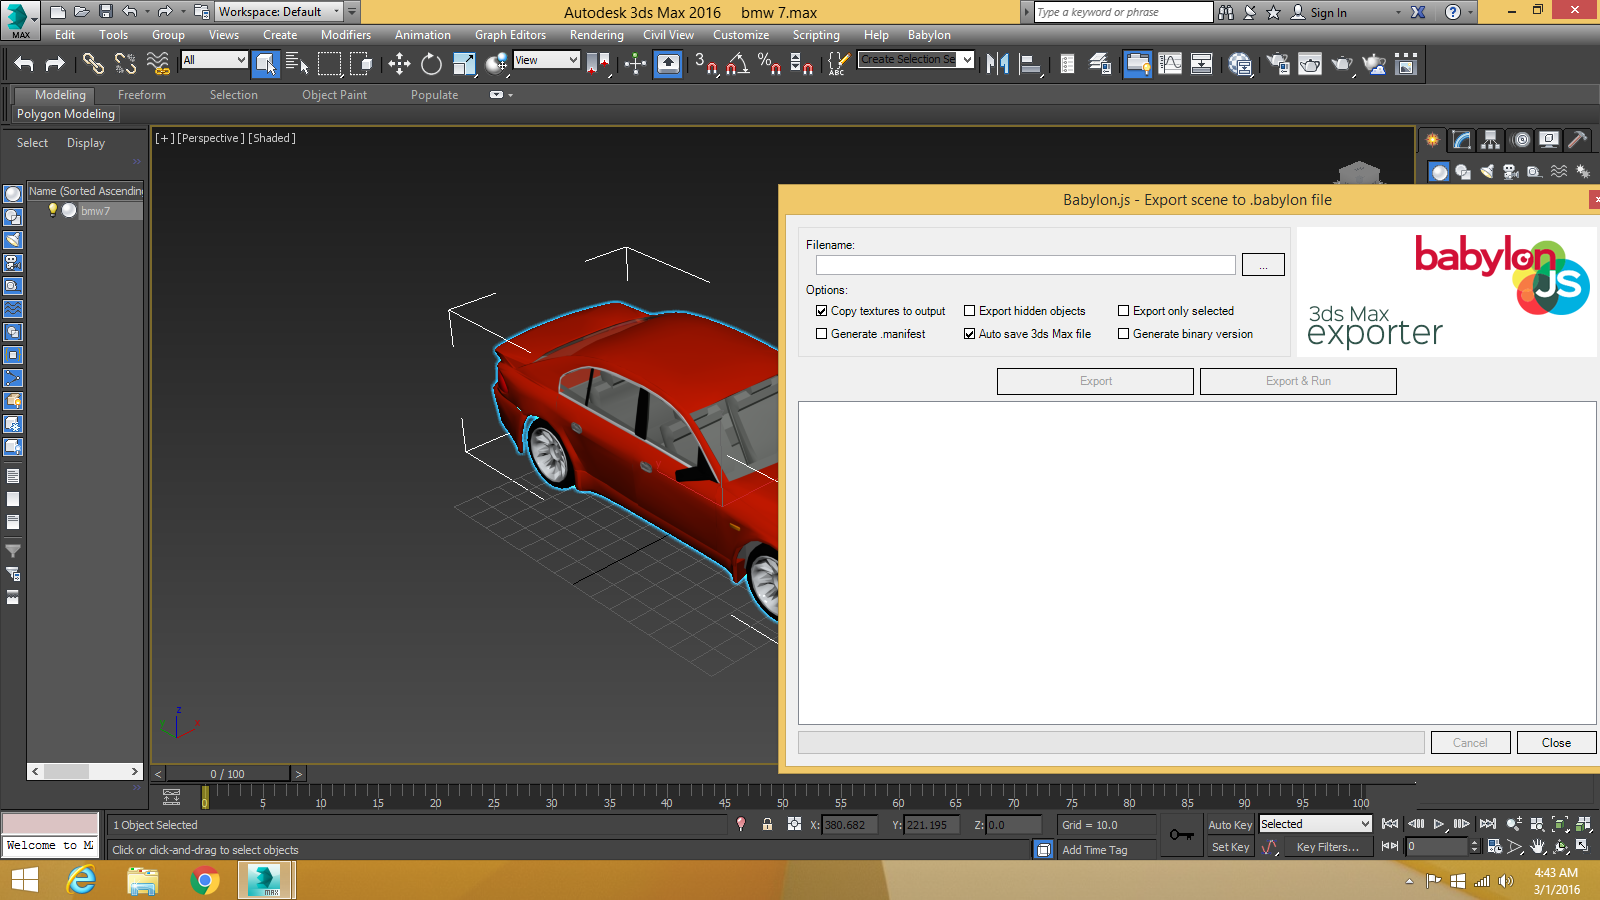
Task: Click the Play Animation button
Action: click(1438, 824)
